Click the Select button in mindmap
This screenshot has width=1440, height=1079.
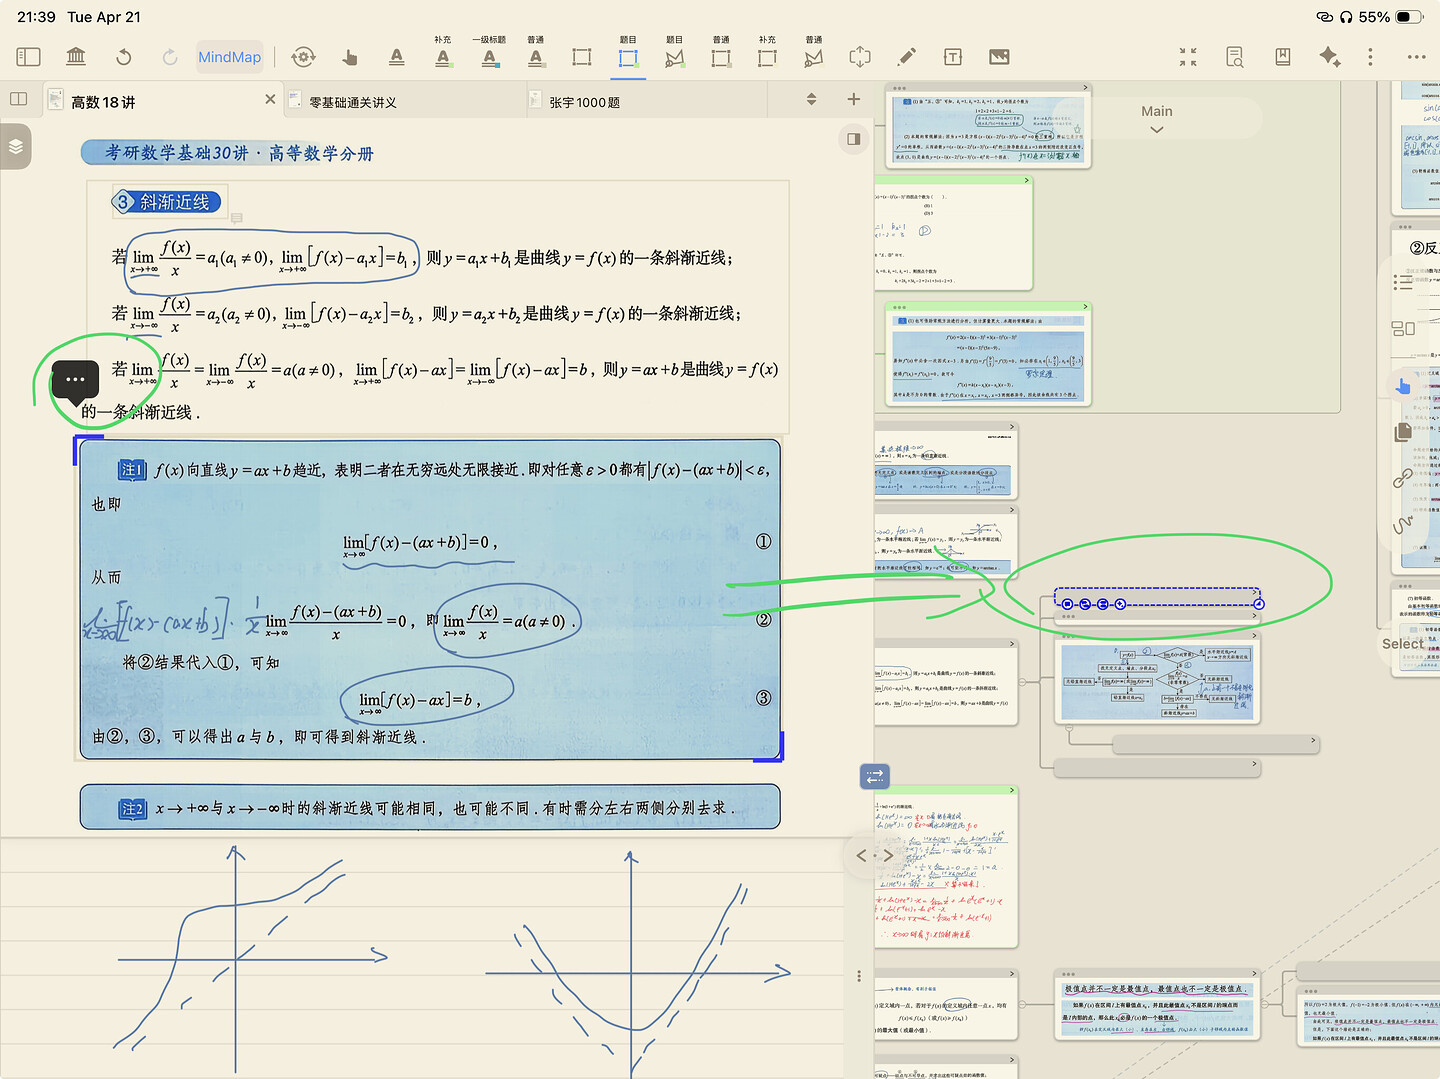pos(1402,644)
